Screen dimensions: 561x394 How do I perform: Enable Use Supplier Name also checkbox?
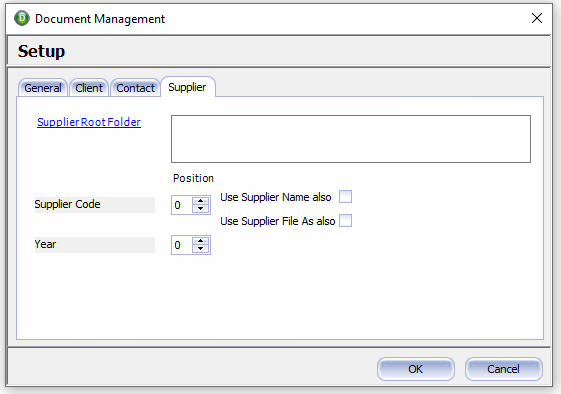(345, 196)
